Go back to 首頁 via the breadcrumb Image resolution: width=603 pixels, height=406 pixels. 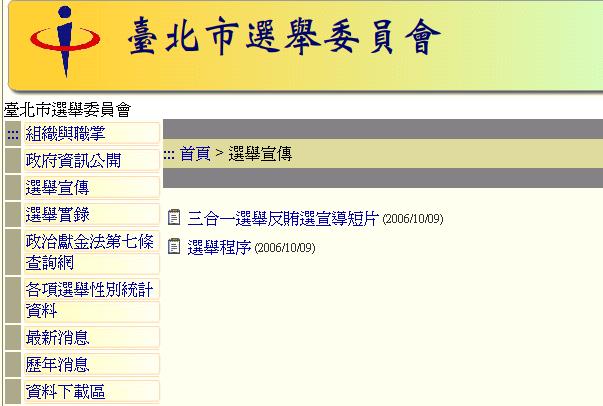pyautogui.click(x=195, y=154)
